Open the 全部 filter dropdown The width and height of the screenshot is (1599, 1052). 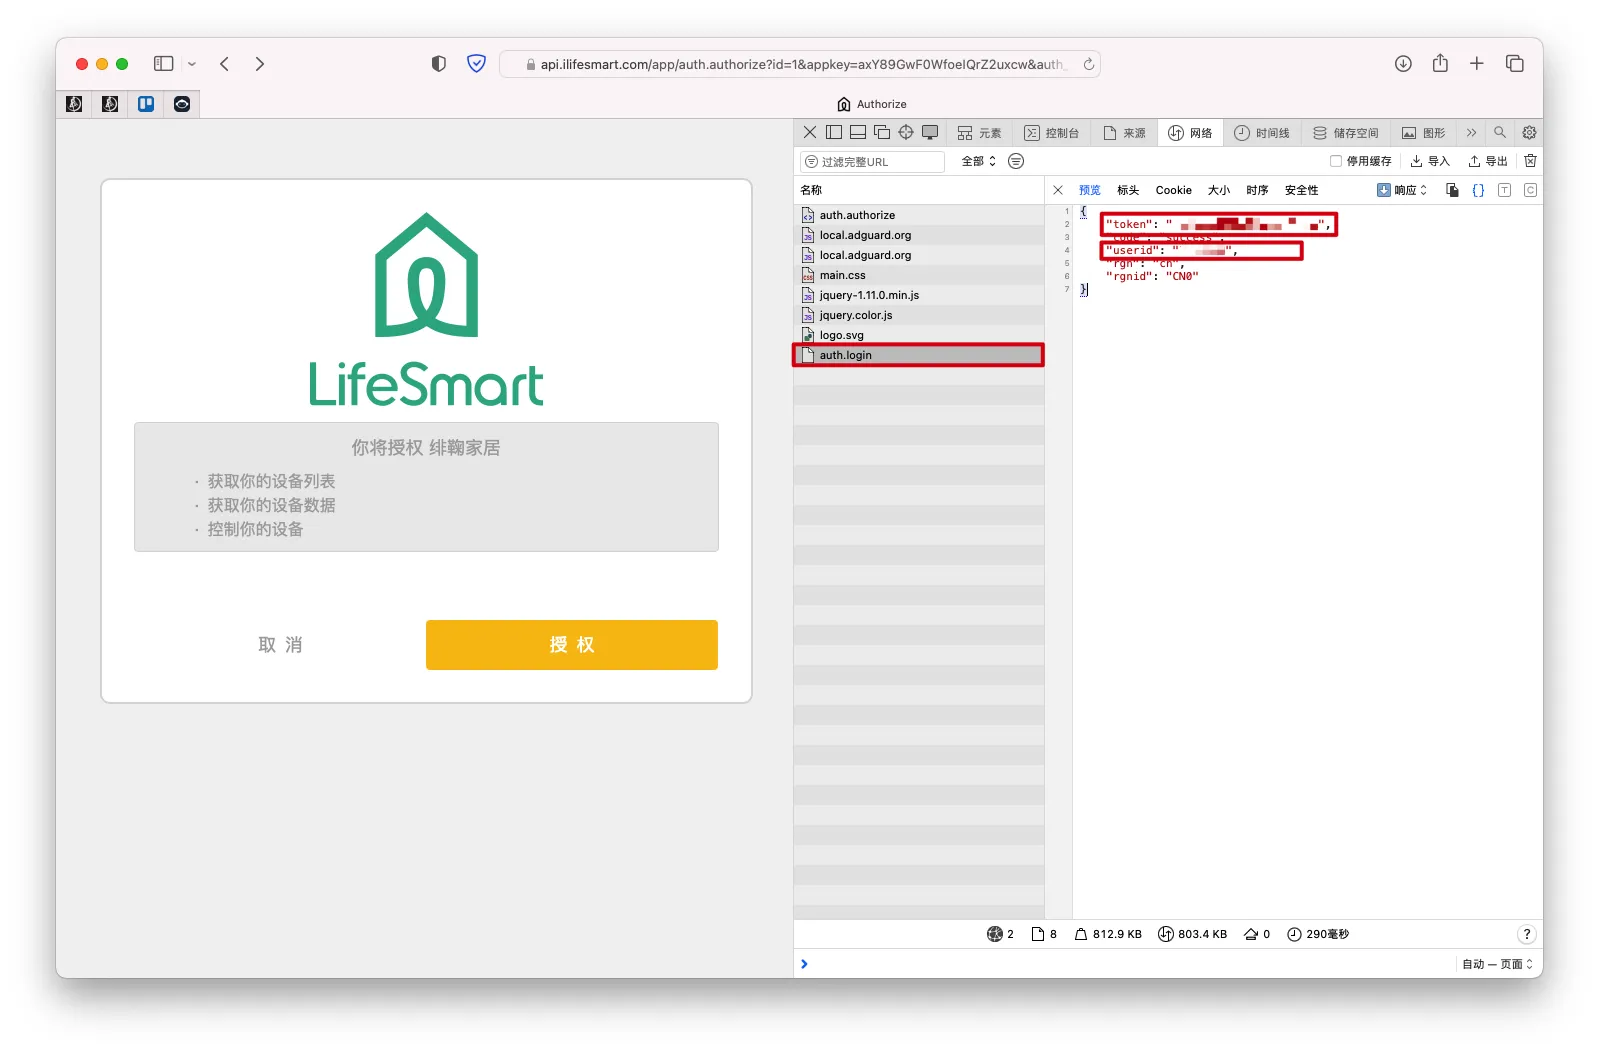pyautogui.click(x=978, y=161)
